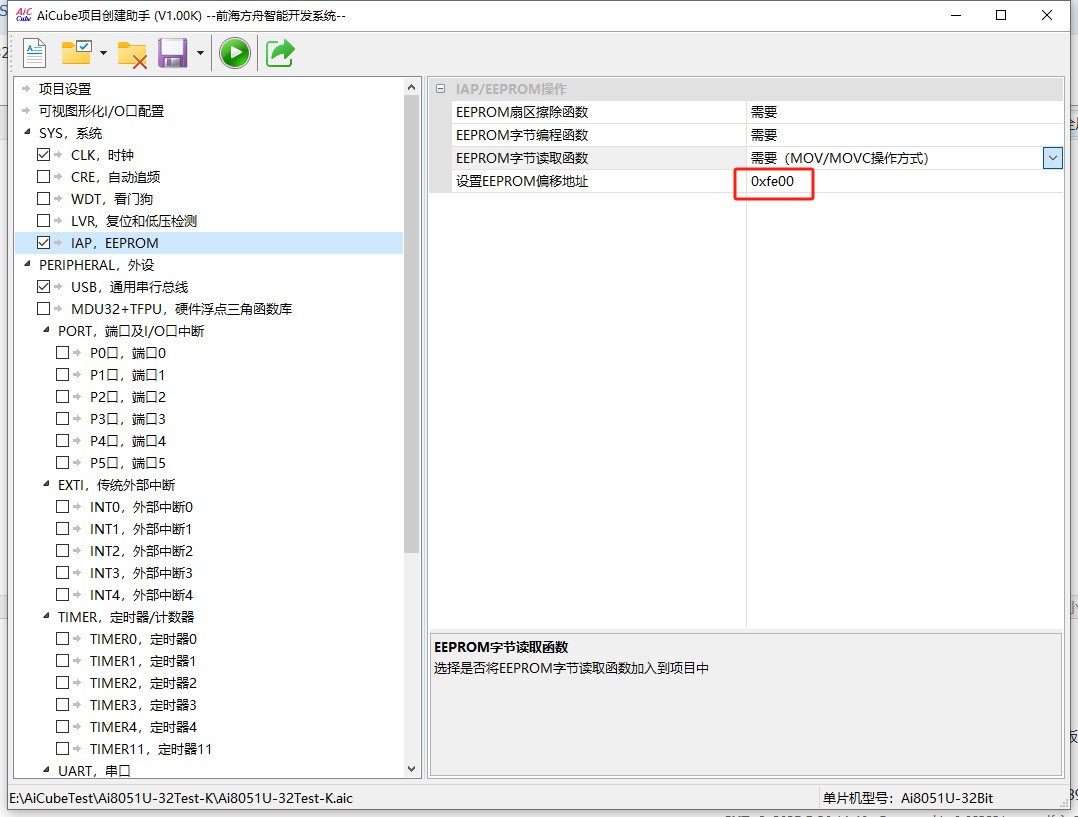
Task: Click close project folder icon with red X
Action: (132, 54)
